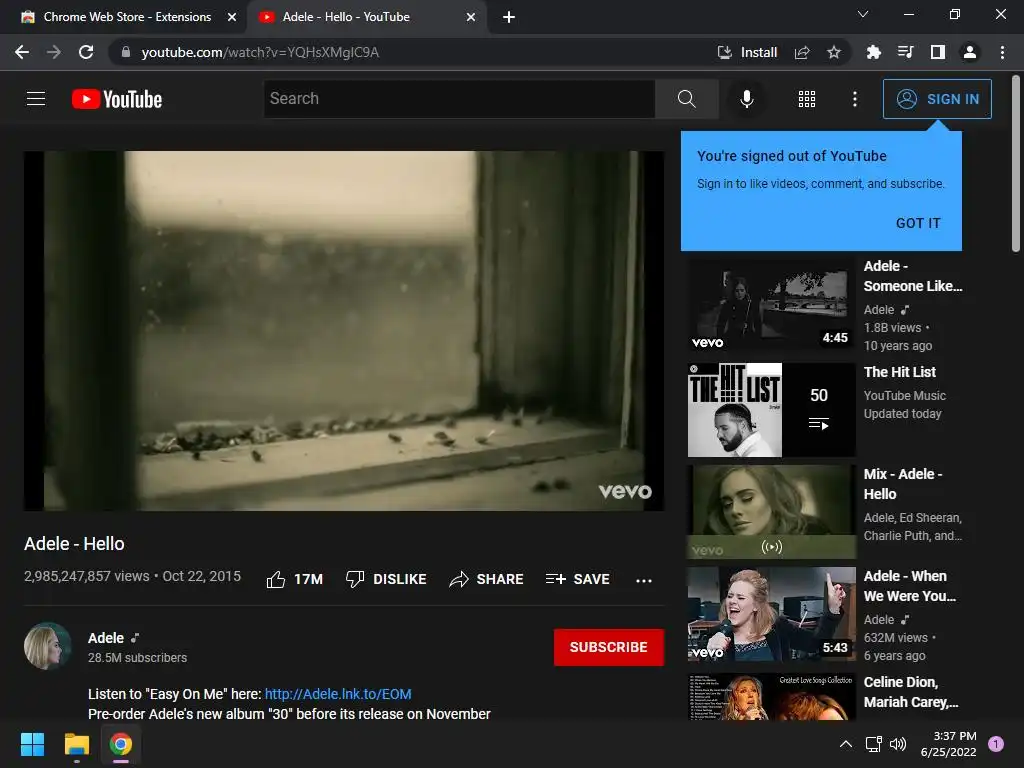1024x768 pixels.
Task: Close the Chrome Web Store tab
Action: click(x=232, y=17)
